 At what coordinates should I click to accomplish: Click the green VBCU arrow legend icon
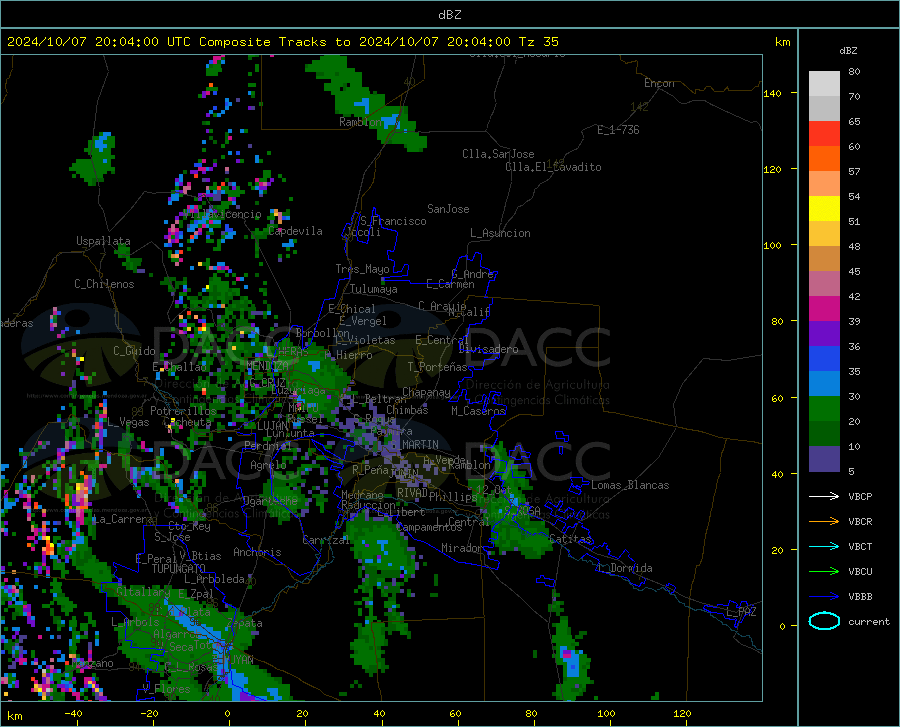[824, 571]
